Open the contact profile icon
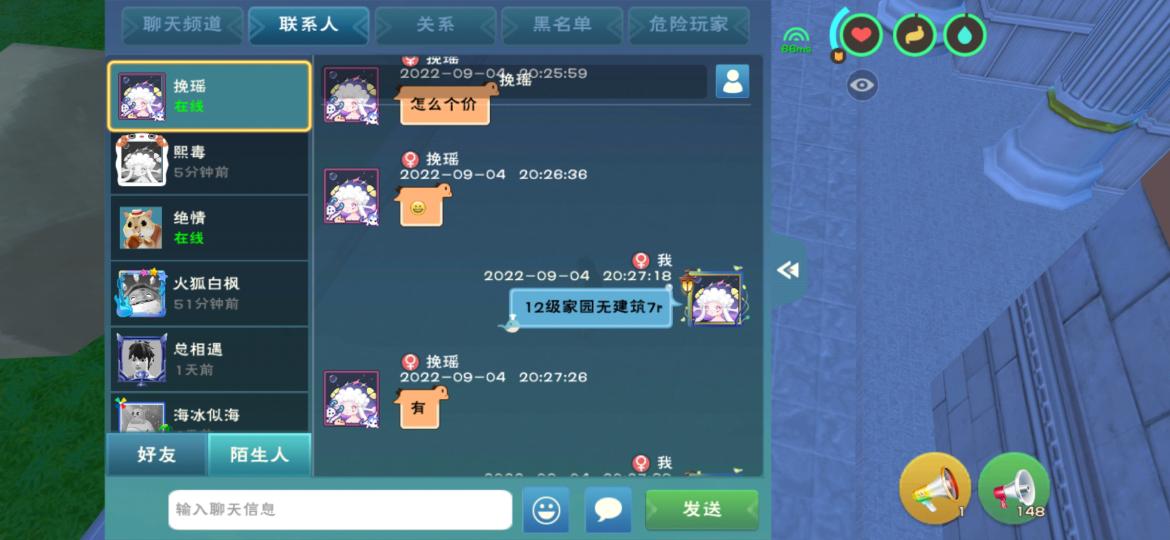This screenshot has width=1170, height=540. [x=732, y=81]
